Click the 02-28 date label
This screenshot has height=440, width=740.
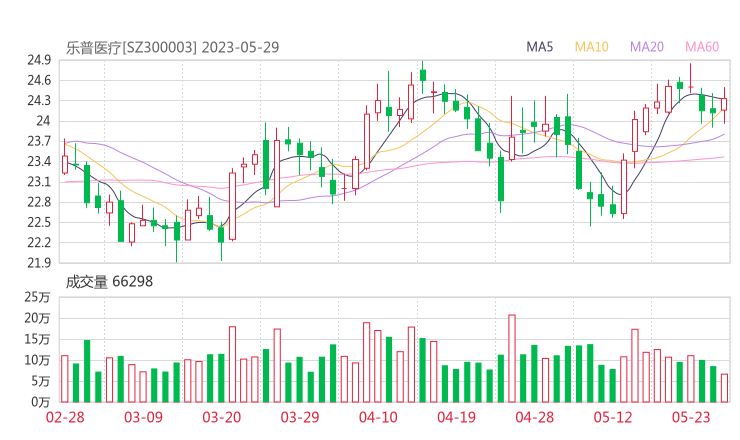pos(65,417)
